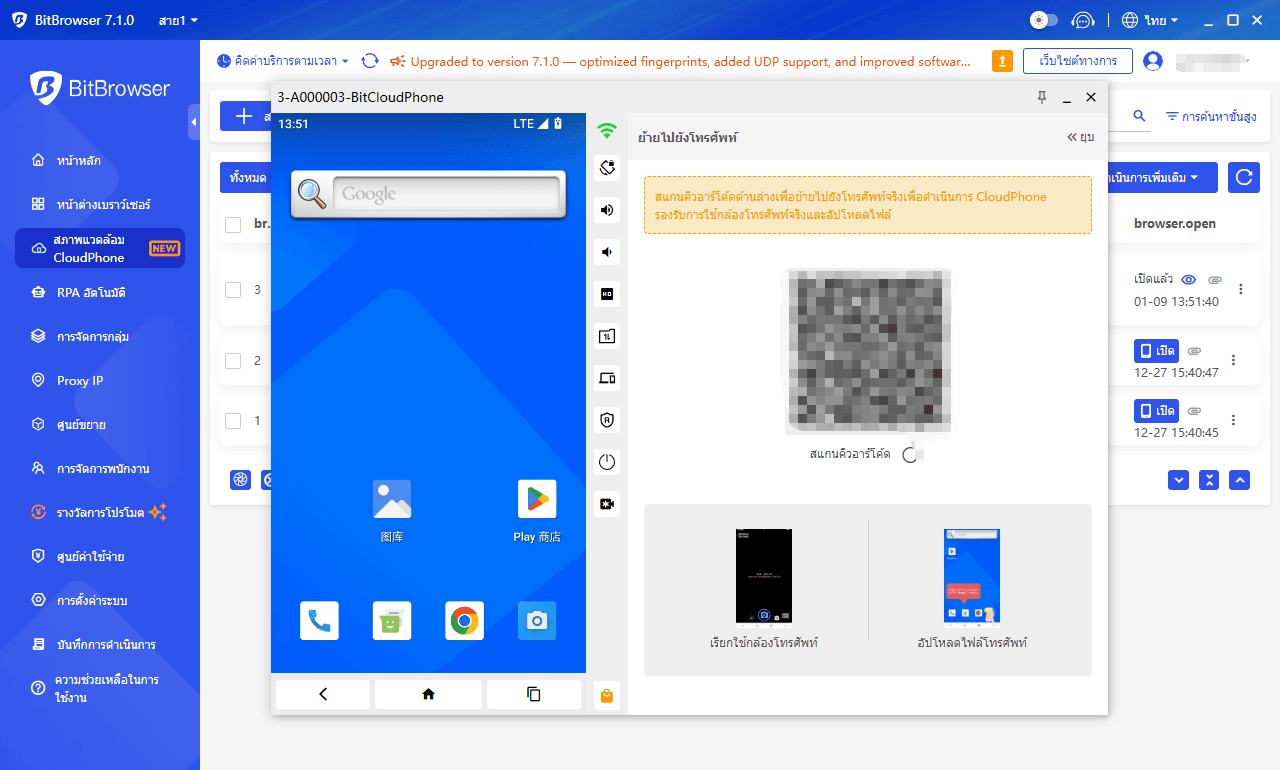Image resolution: width=1280 pixels, height=770 pixels.
Task: Tick the checkbox for row 3
Action: point(233,290)
